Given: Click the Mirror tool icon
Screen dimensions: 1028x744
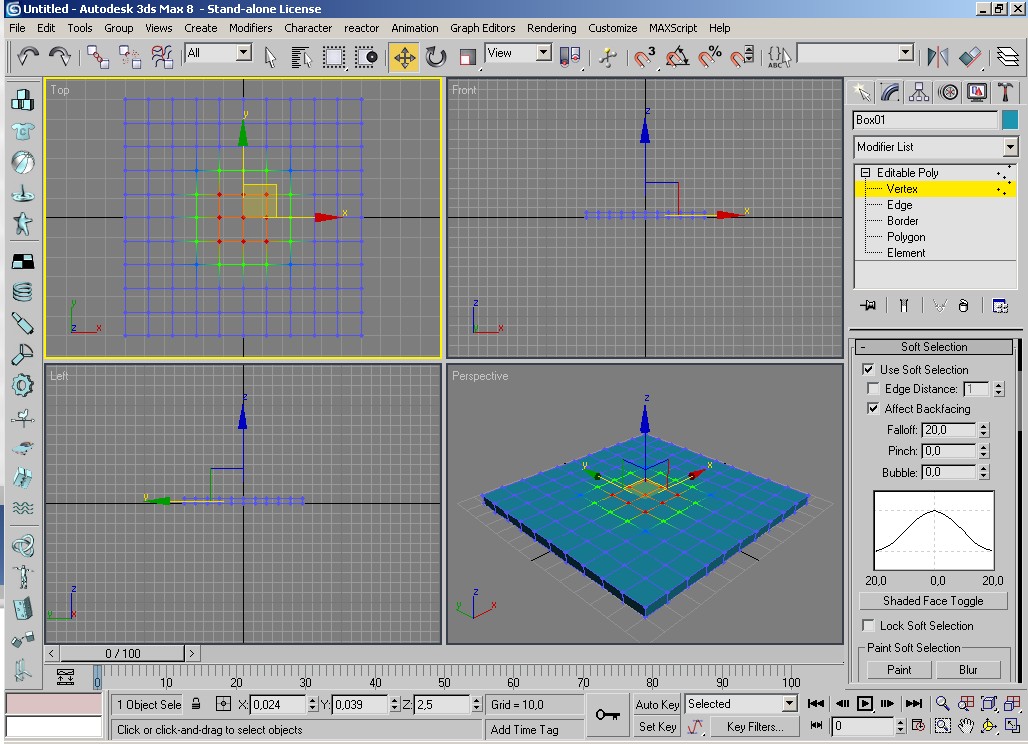Looking at the screenshot, I should pyautogui.click(x=938, y=57).
